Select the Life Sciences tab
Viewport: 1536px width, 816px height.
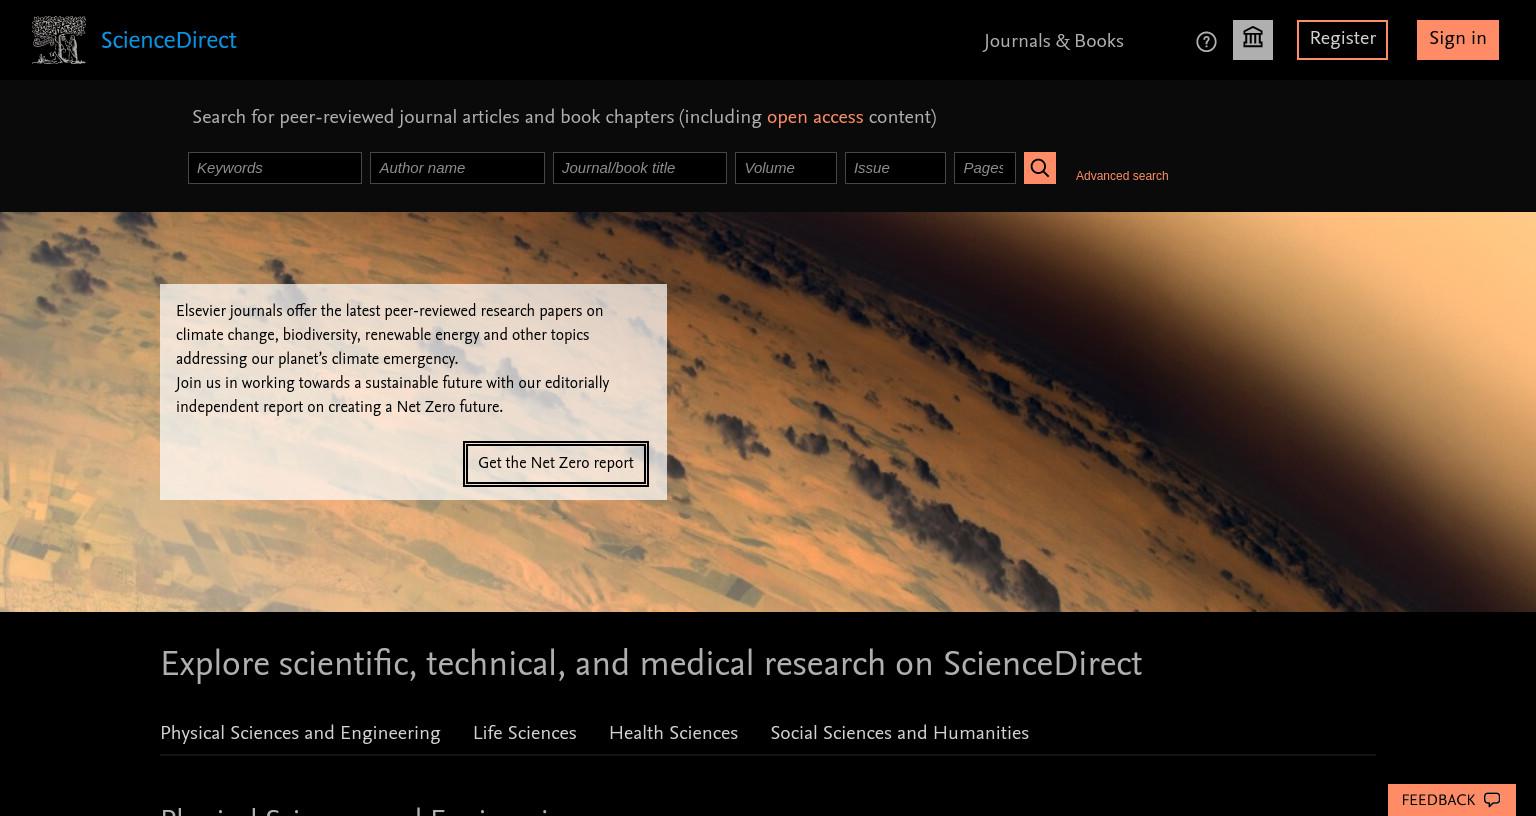525,733
